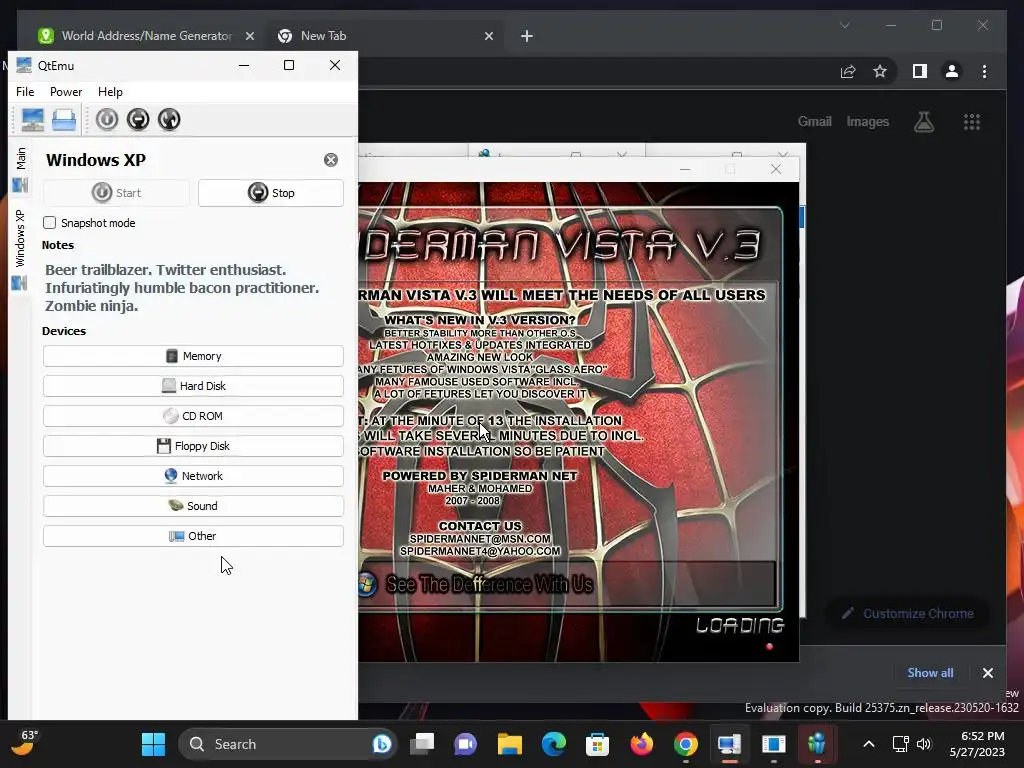Close the World Address/Name Generator tab

tap(249, 36)
